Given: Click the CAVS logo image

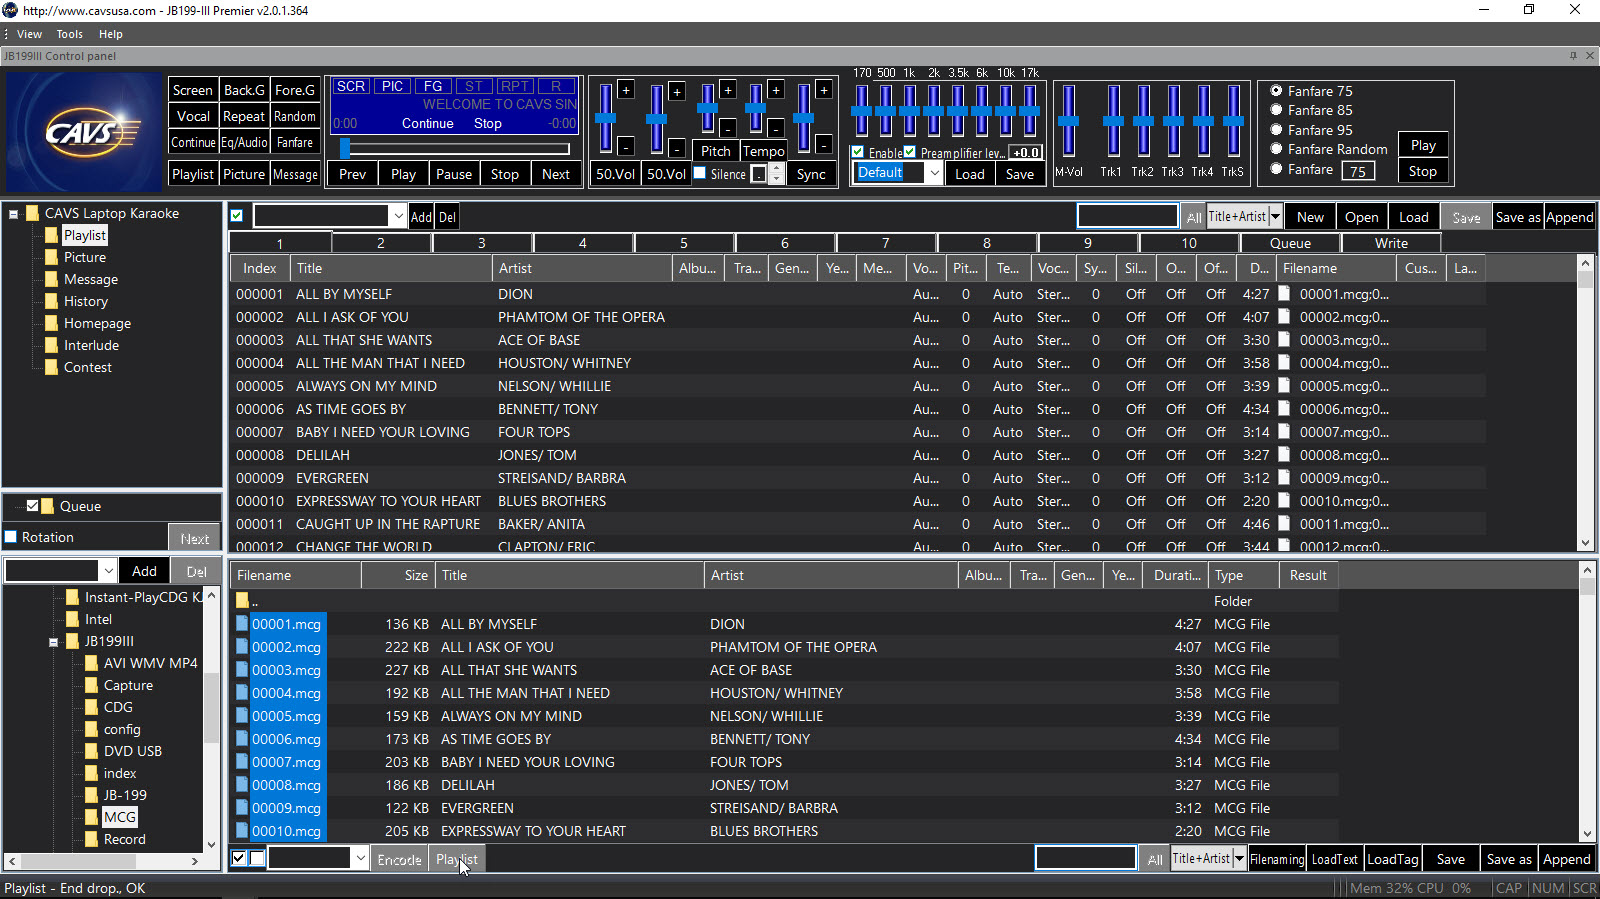Looking at the screenshot, I should tap(84, 131).
